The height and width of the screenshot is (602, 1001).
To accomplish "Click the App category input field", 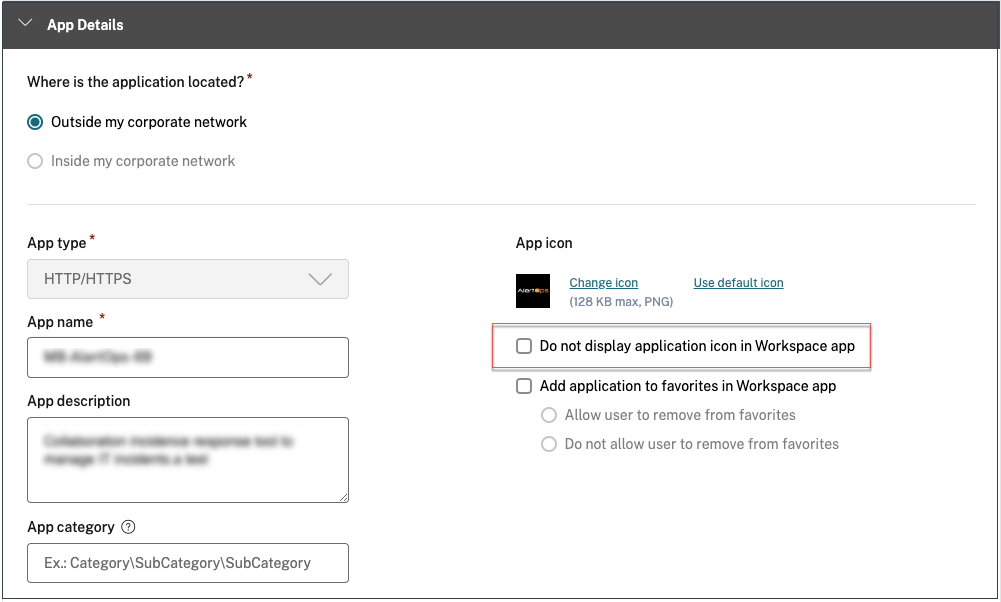I will click(x=187, y=563).
